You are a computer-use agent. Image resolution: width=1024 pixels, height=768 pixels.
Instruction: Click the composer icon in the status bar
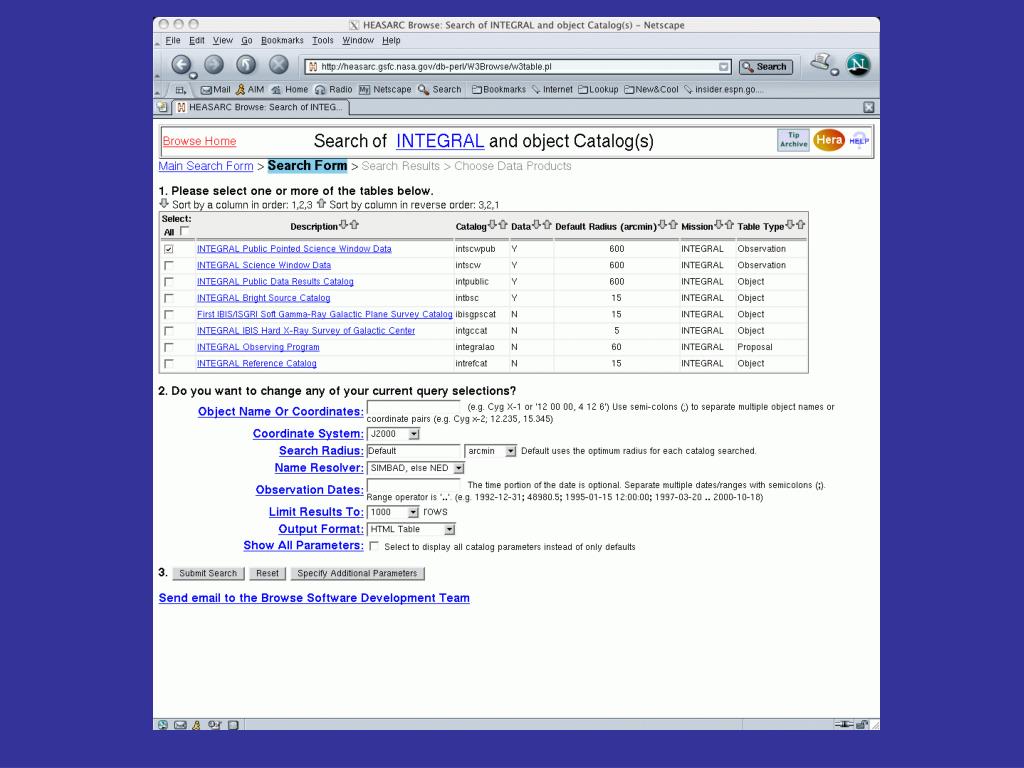pyautogui.click(x=215, y=724)
